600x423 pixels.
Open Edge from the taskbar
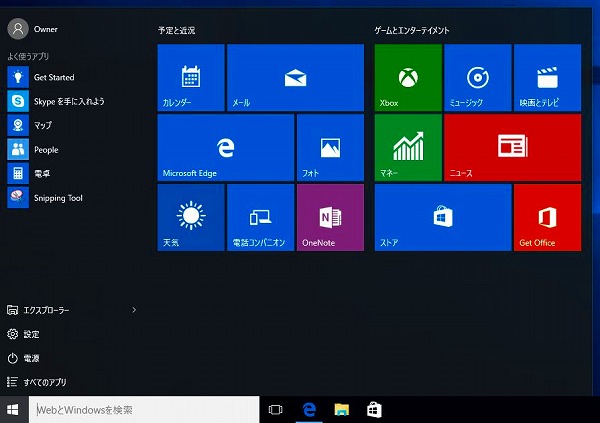(x=309, y=410)
